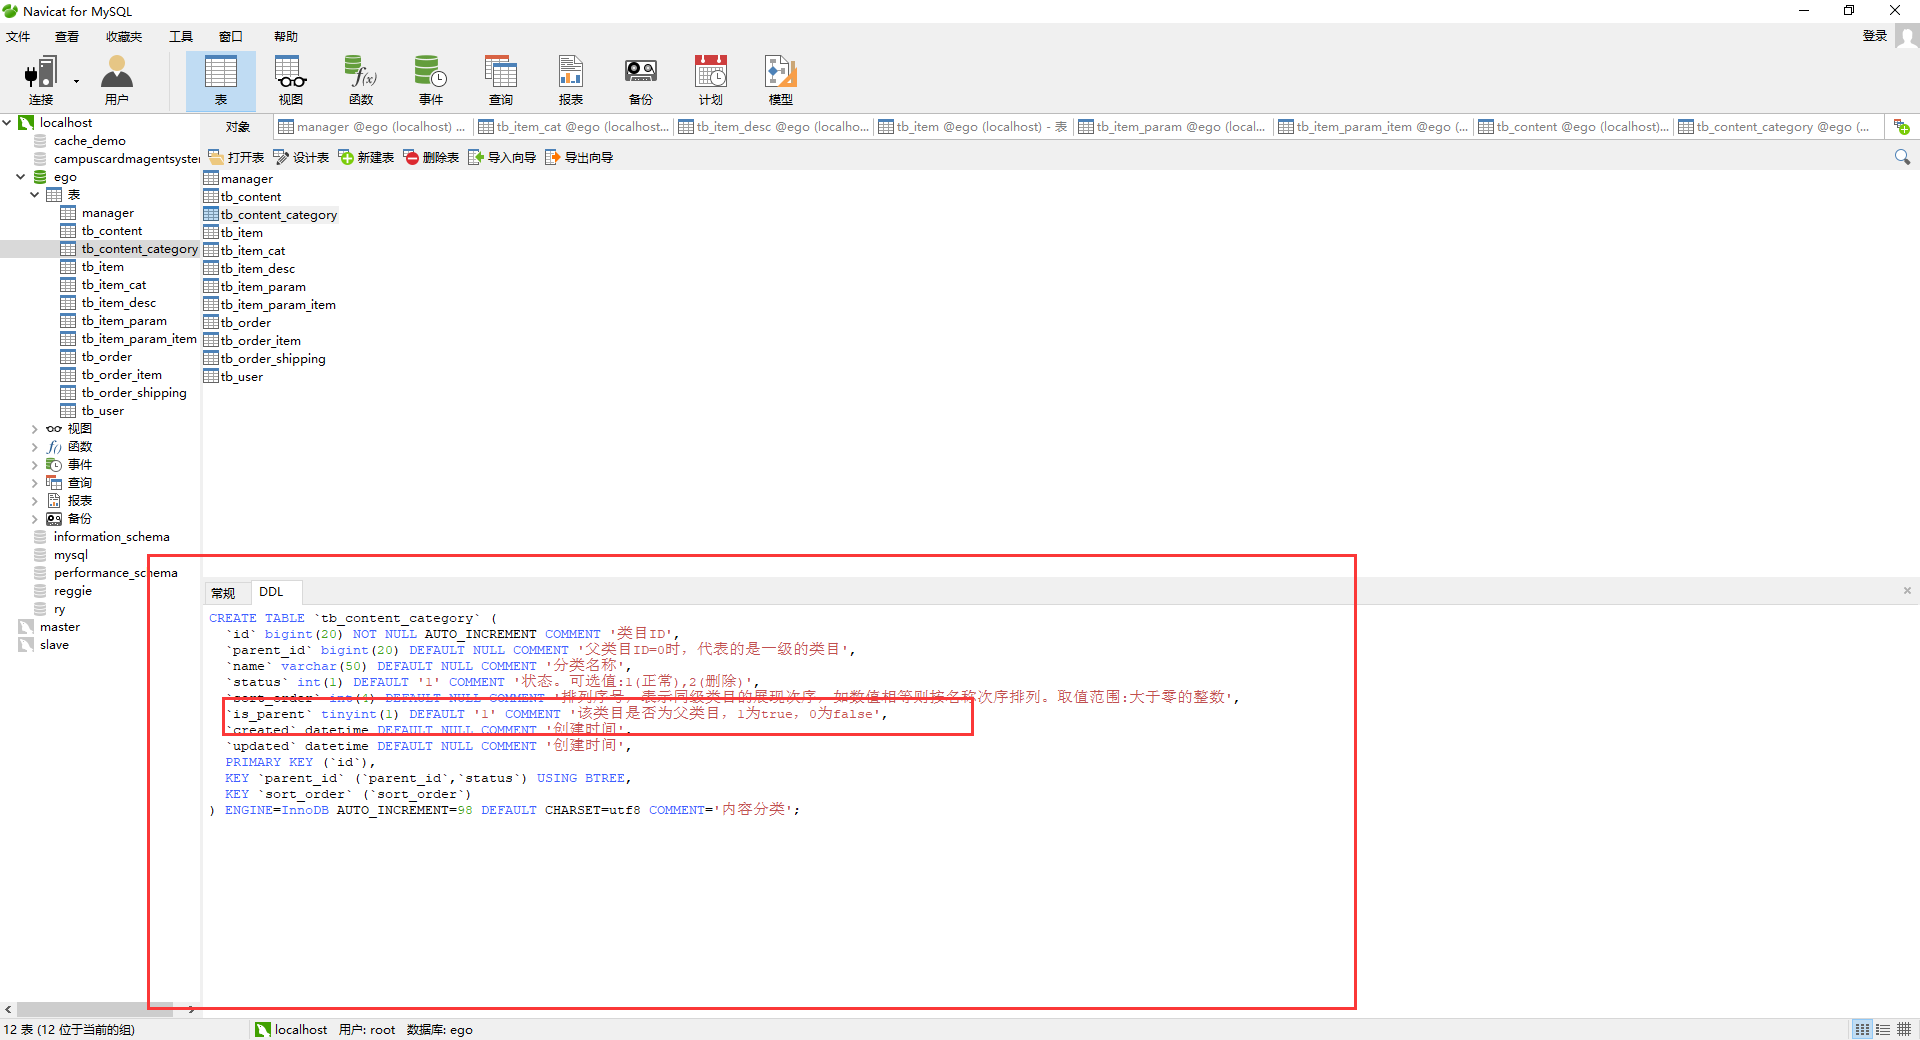Expand the 函数 node in tree

pos(35,447)
